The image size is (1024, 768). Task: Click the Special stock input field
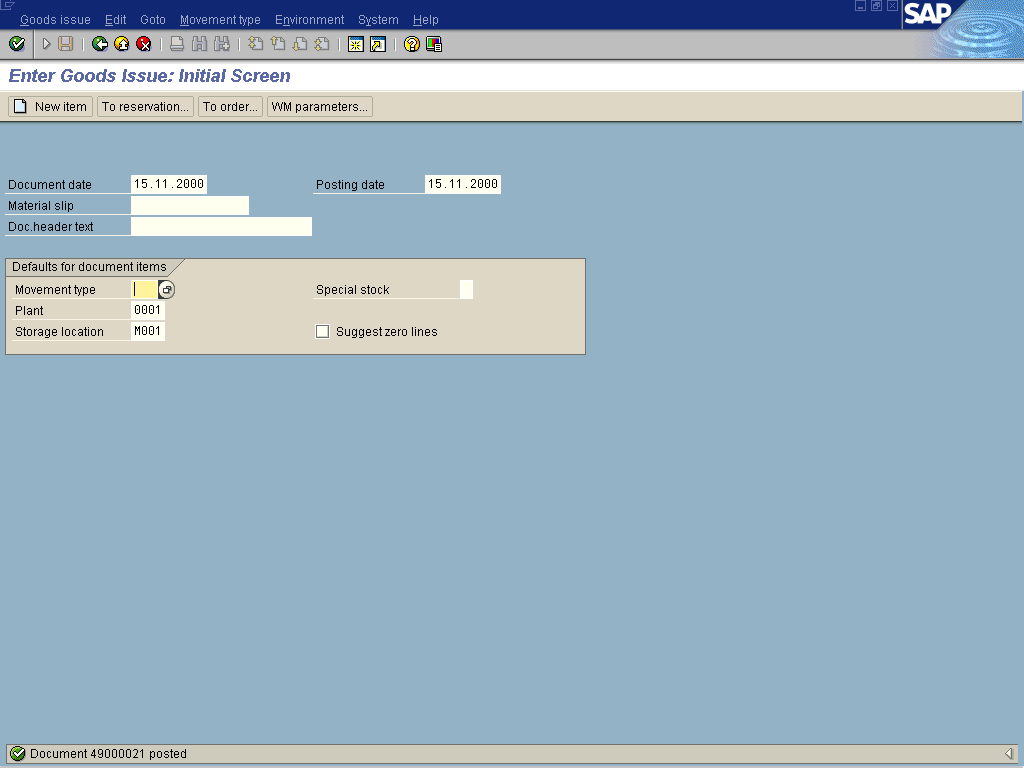tap(466, 289)
